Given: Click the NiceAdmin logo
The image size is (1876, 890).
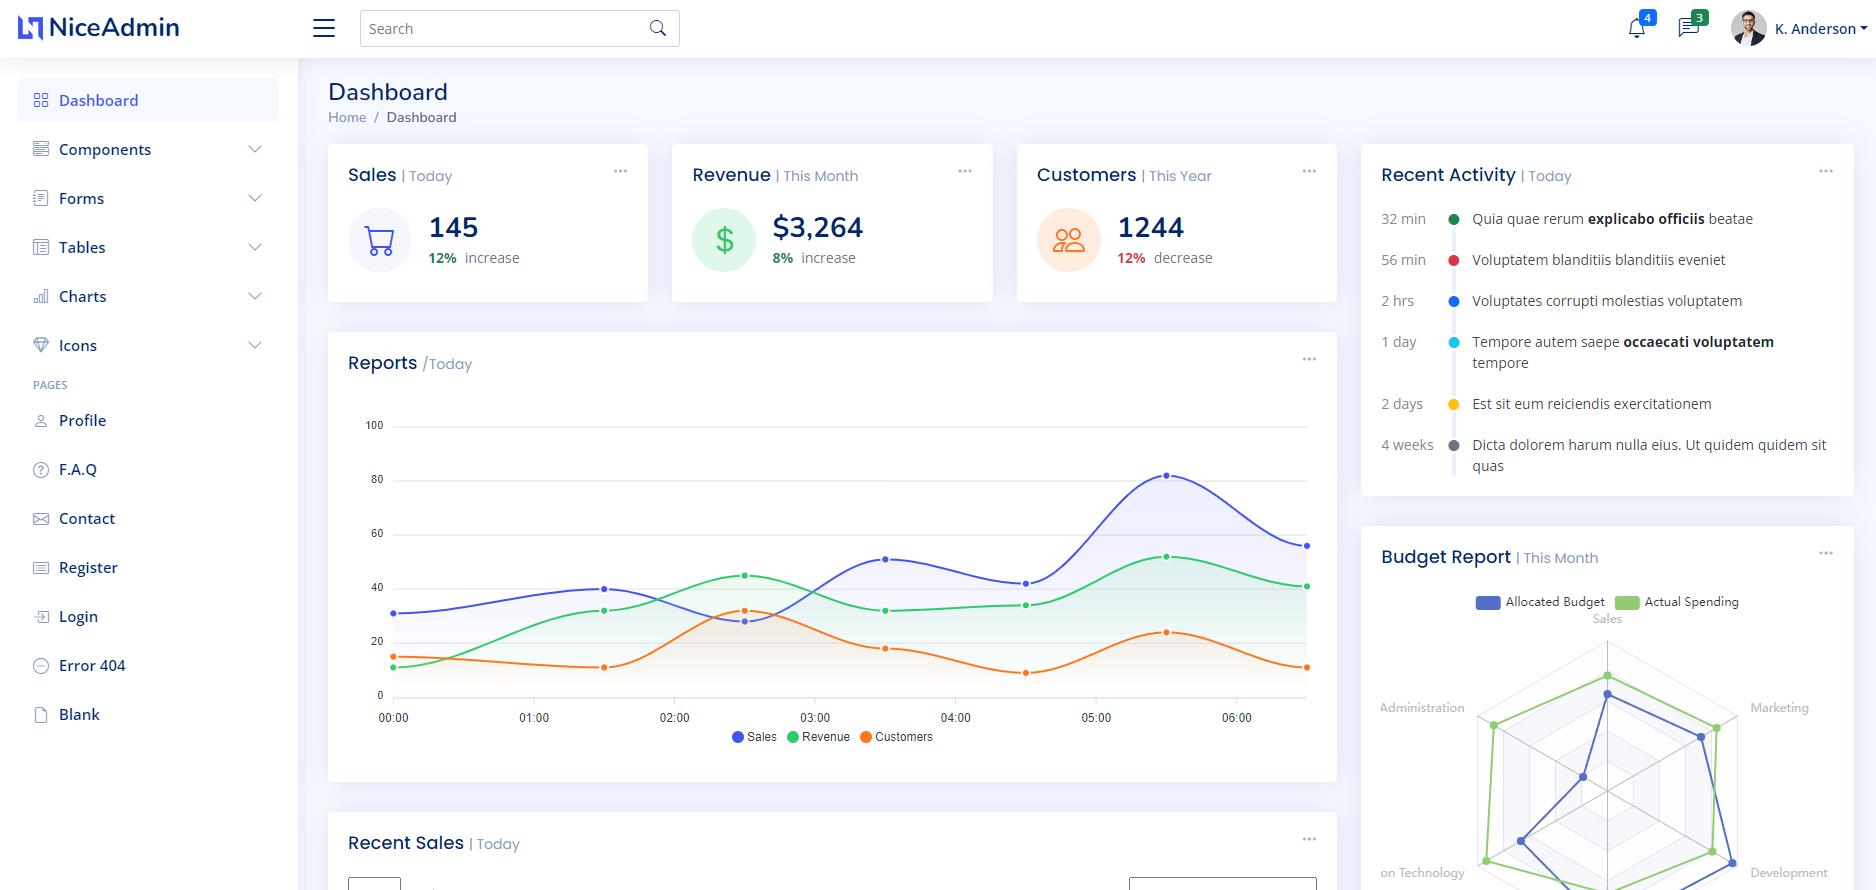Looking at the screenshot, I should coord(99,28).
